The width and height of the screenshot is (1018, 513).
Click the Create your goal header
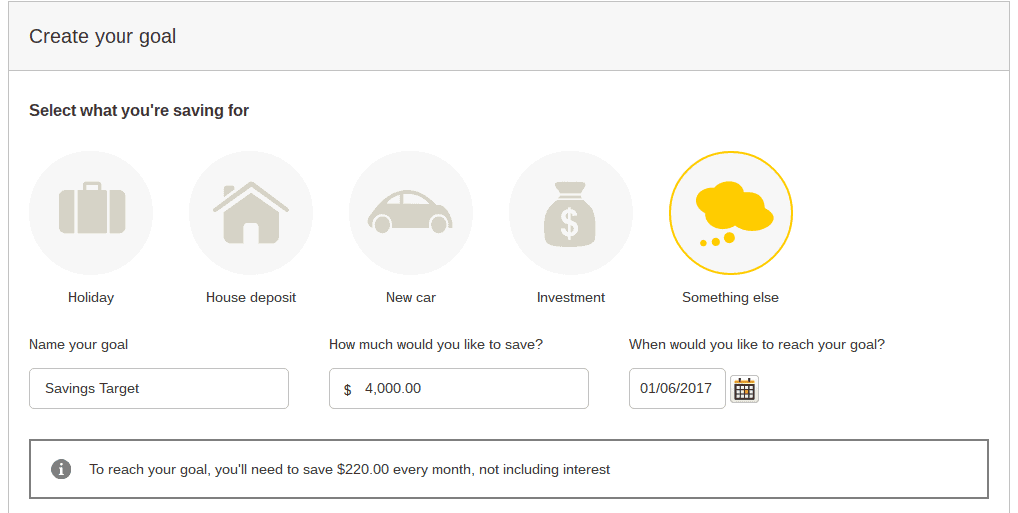(x=102, y=36)
